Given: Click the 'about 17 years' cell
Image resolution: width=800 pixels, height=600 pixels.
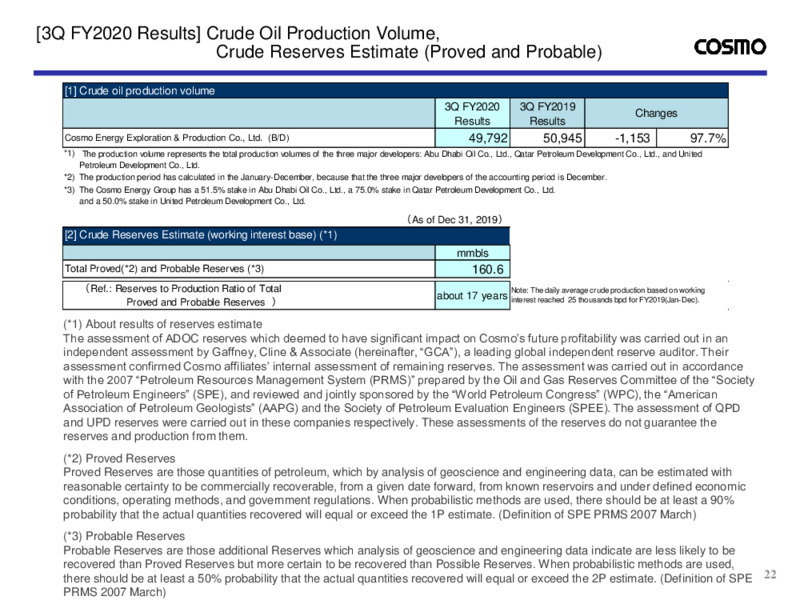Looking at the screenshot, I should [x=472, y=295].
